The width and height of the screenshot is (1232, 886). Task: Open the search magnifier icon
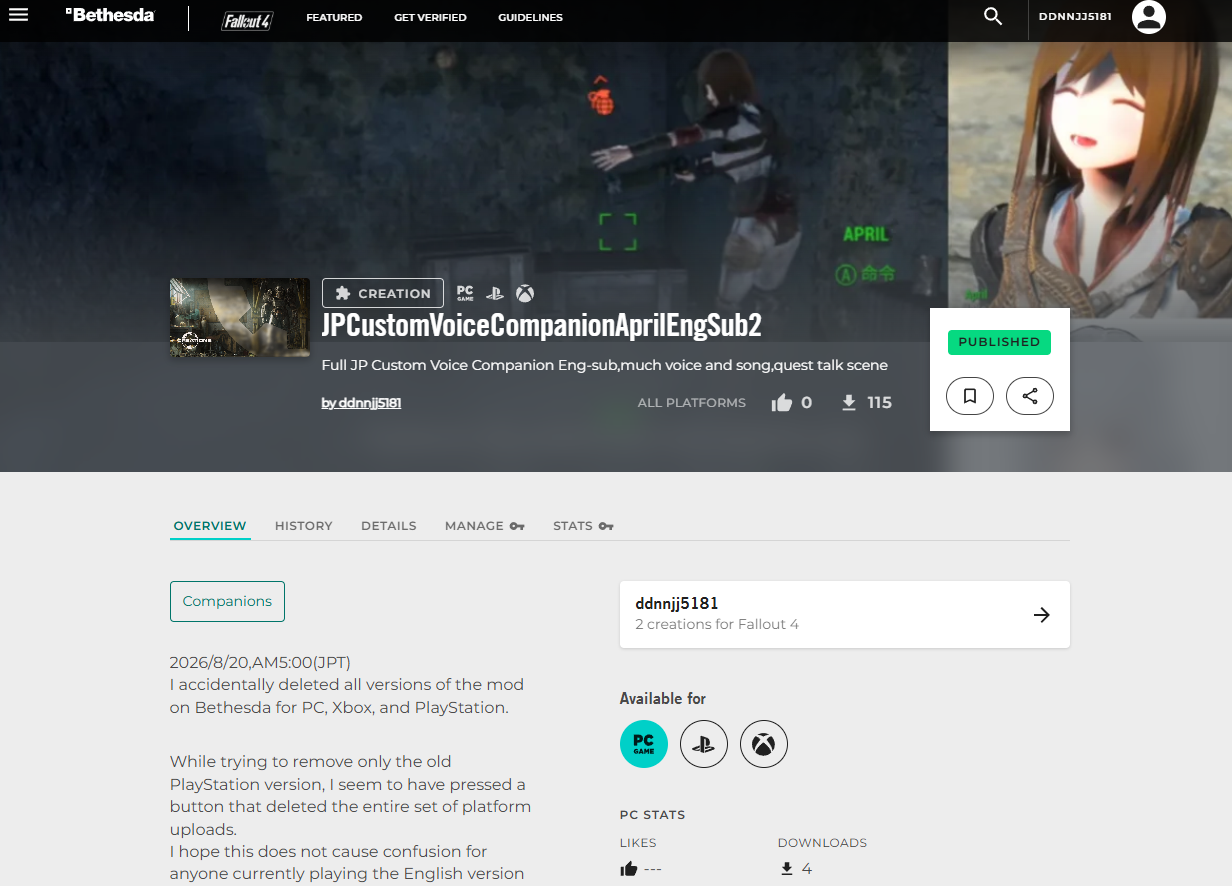click(993, 16)
